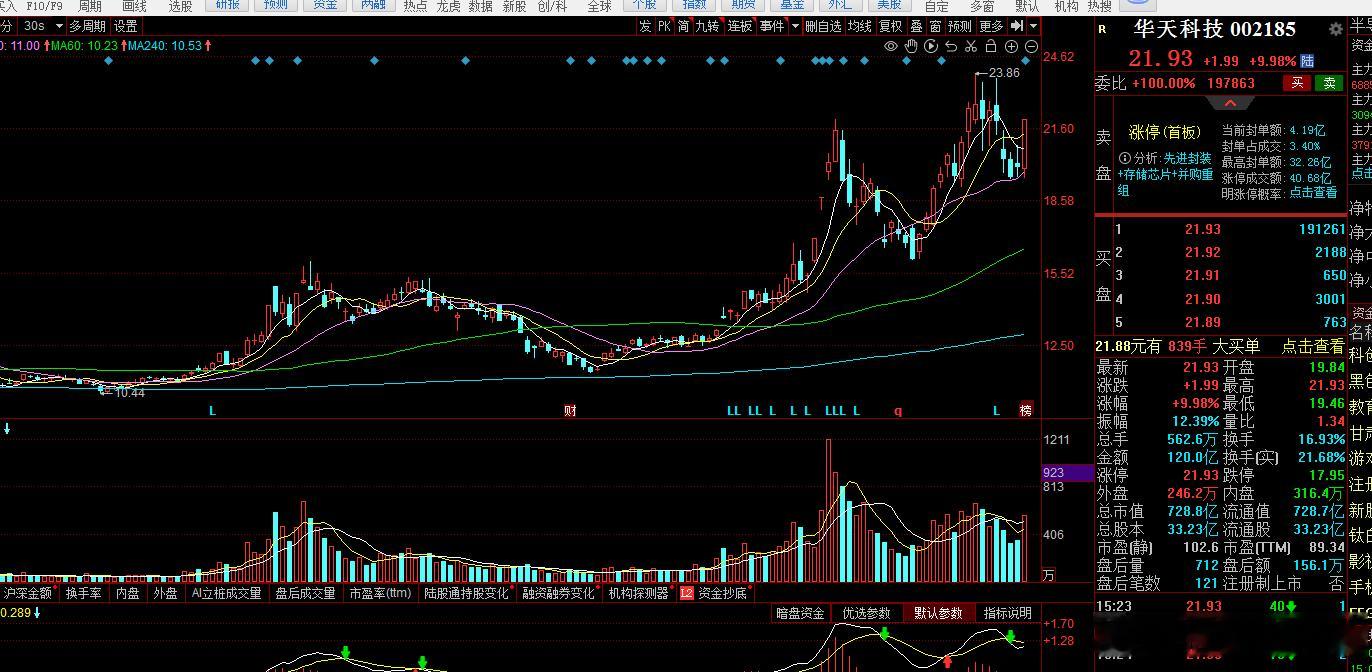Image resolution: width=1372 pixels, height=672 pixels.
Task: Click the red 榜 marker on chart
Action: point(1025,410)
